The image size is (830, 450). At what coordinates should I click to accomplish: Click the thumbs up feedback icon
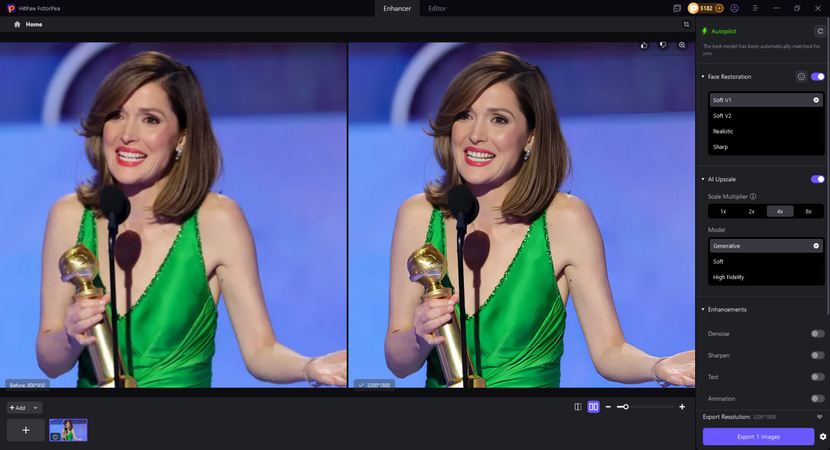pos(644,46)
